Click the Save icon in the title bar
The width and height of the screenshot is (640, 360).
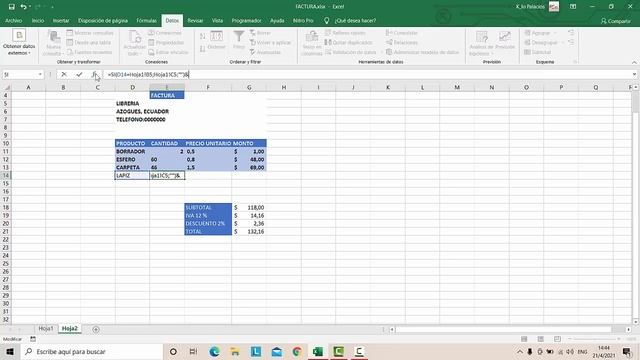tap(11, 7)
